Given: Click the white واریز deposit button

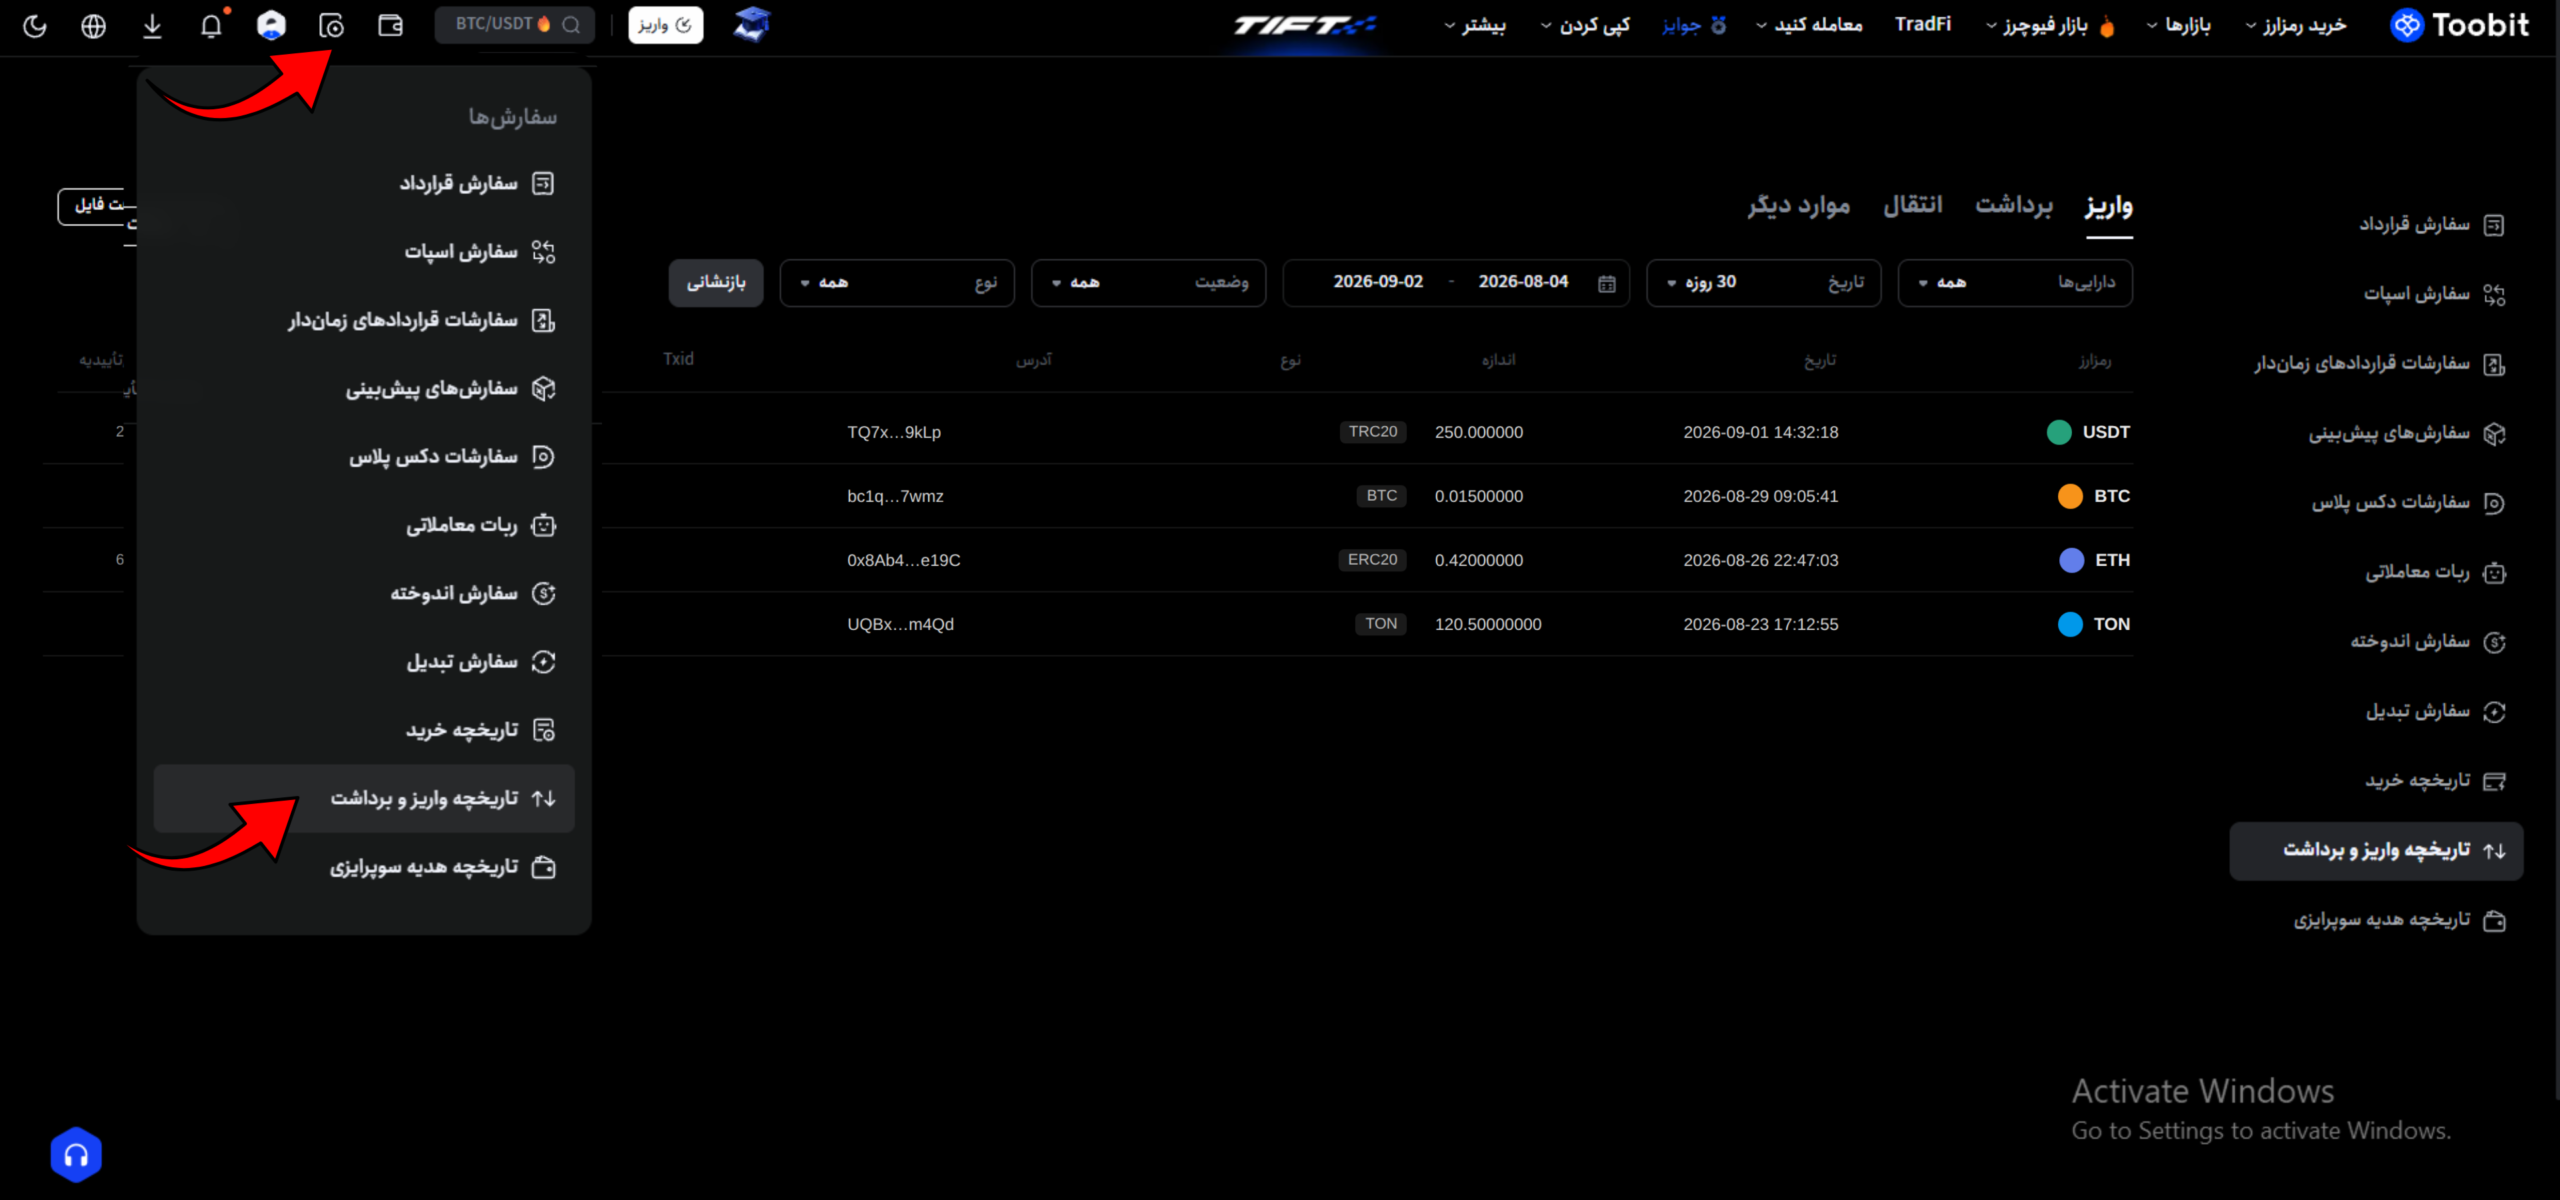Looking at the screenshot, I should pos(665,25).
